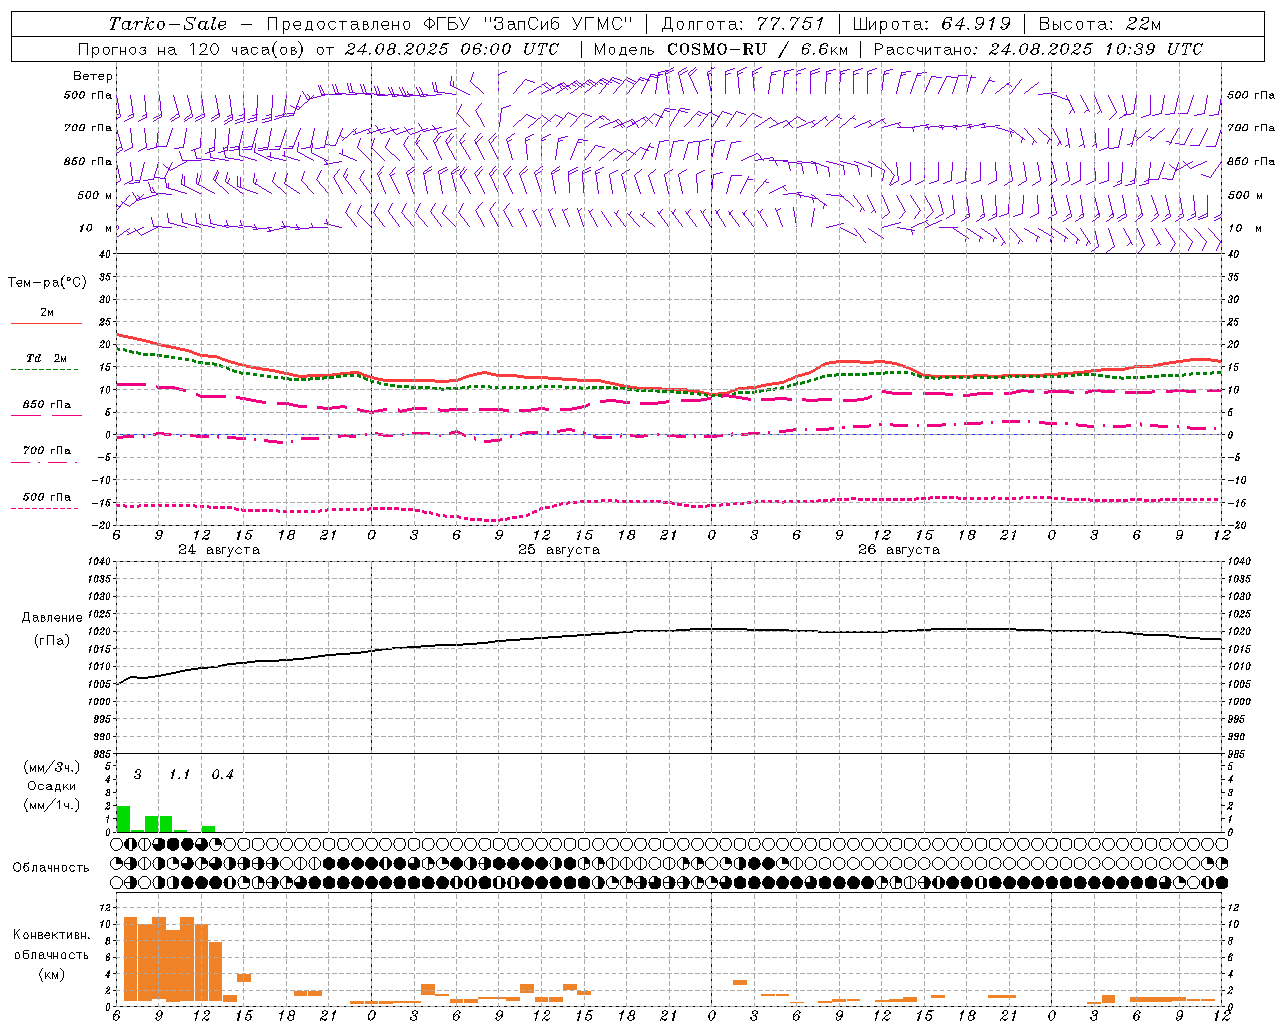Click the "Осадки" precipitation panel label

tap(51, 786)
